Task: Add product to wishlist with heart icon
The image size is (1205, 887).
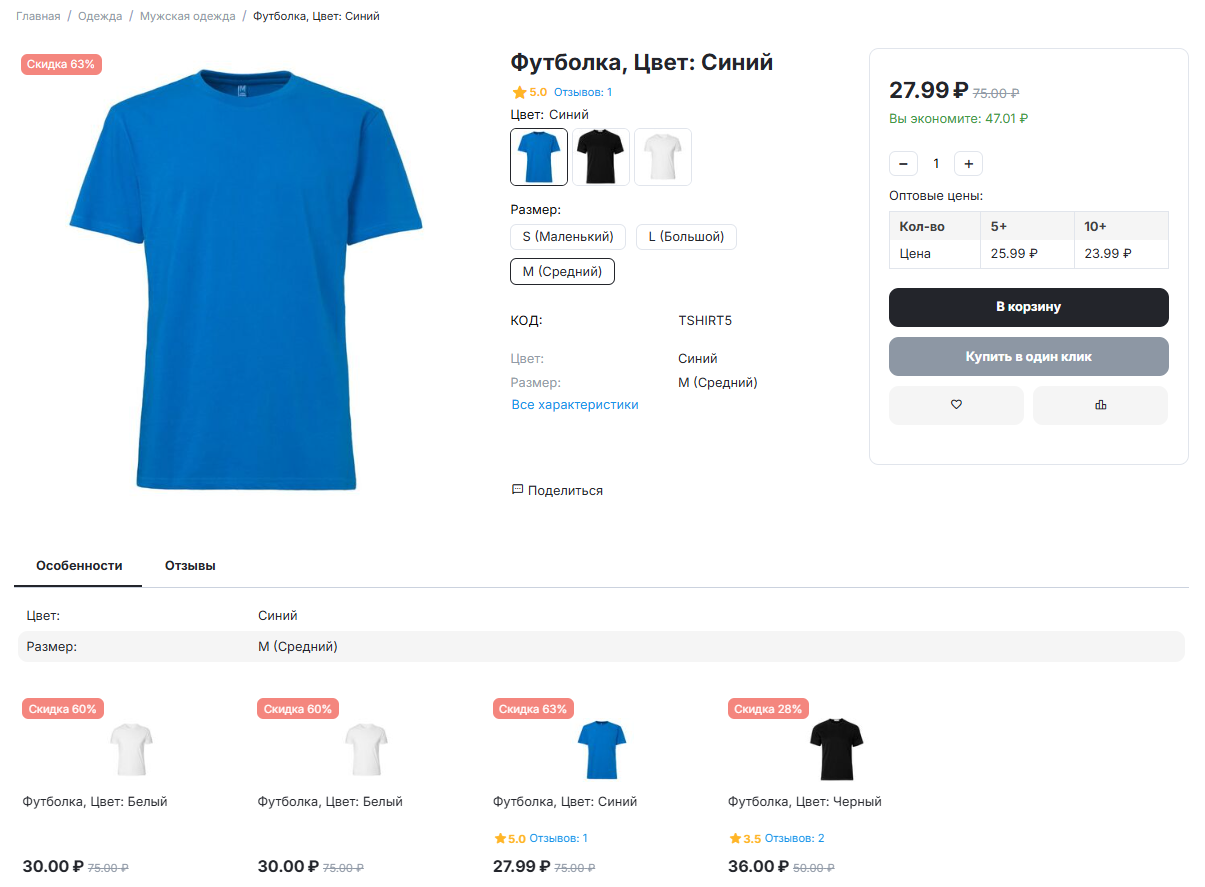Action: click(x=956, y=405)
